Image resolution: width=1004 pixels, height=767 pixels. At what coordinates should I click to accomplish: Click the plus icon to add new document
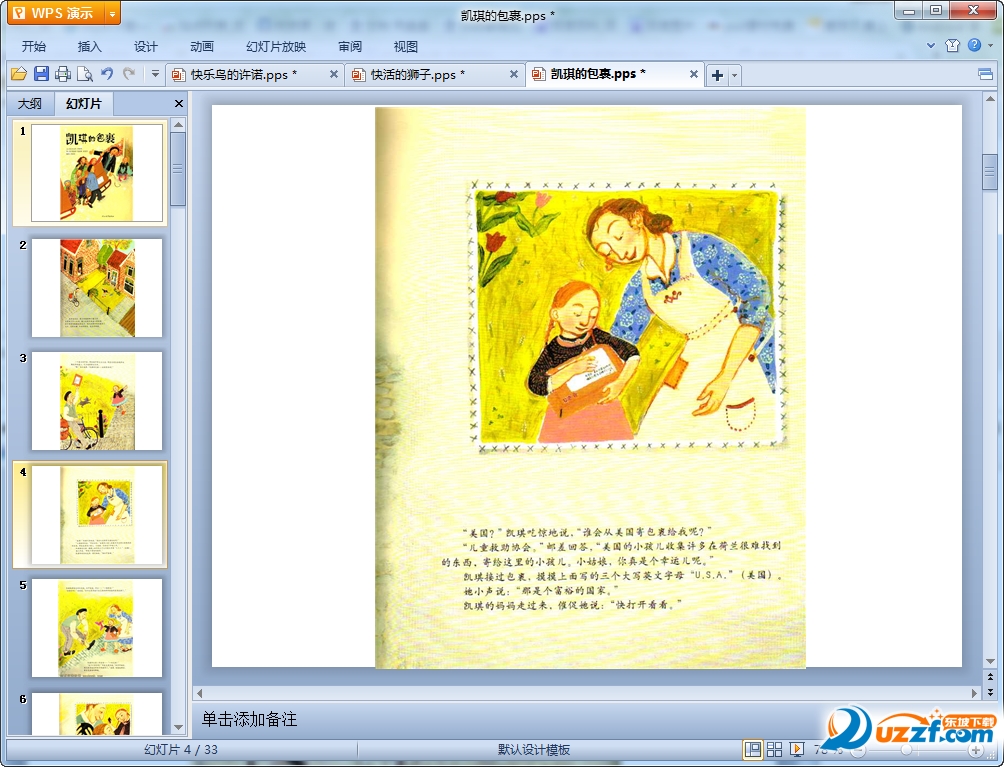point(717,75)
